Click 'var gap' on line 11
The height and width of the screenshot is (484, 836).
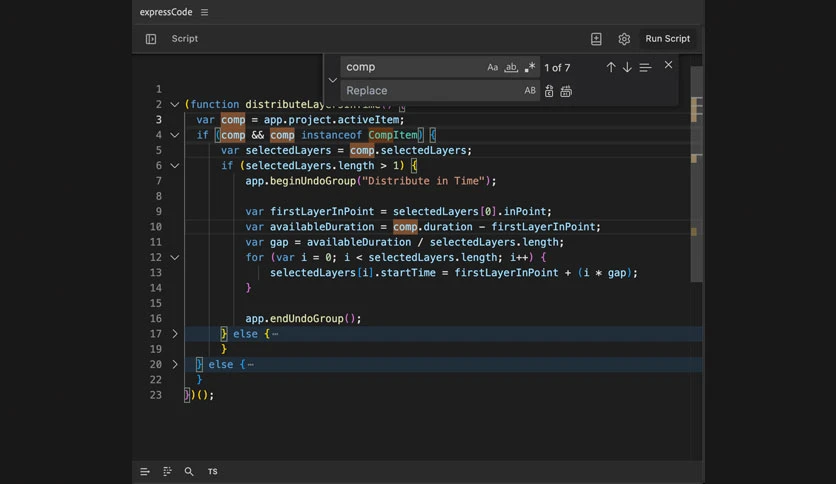(267, 243)
